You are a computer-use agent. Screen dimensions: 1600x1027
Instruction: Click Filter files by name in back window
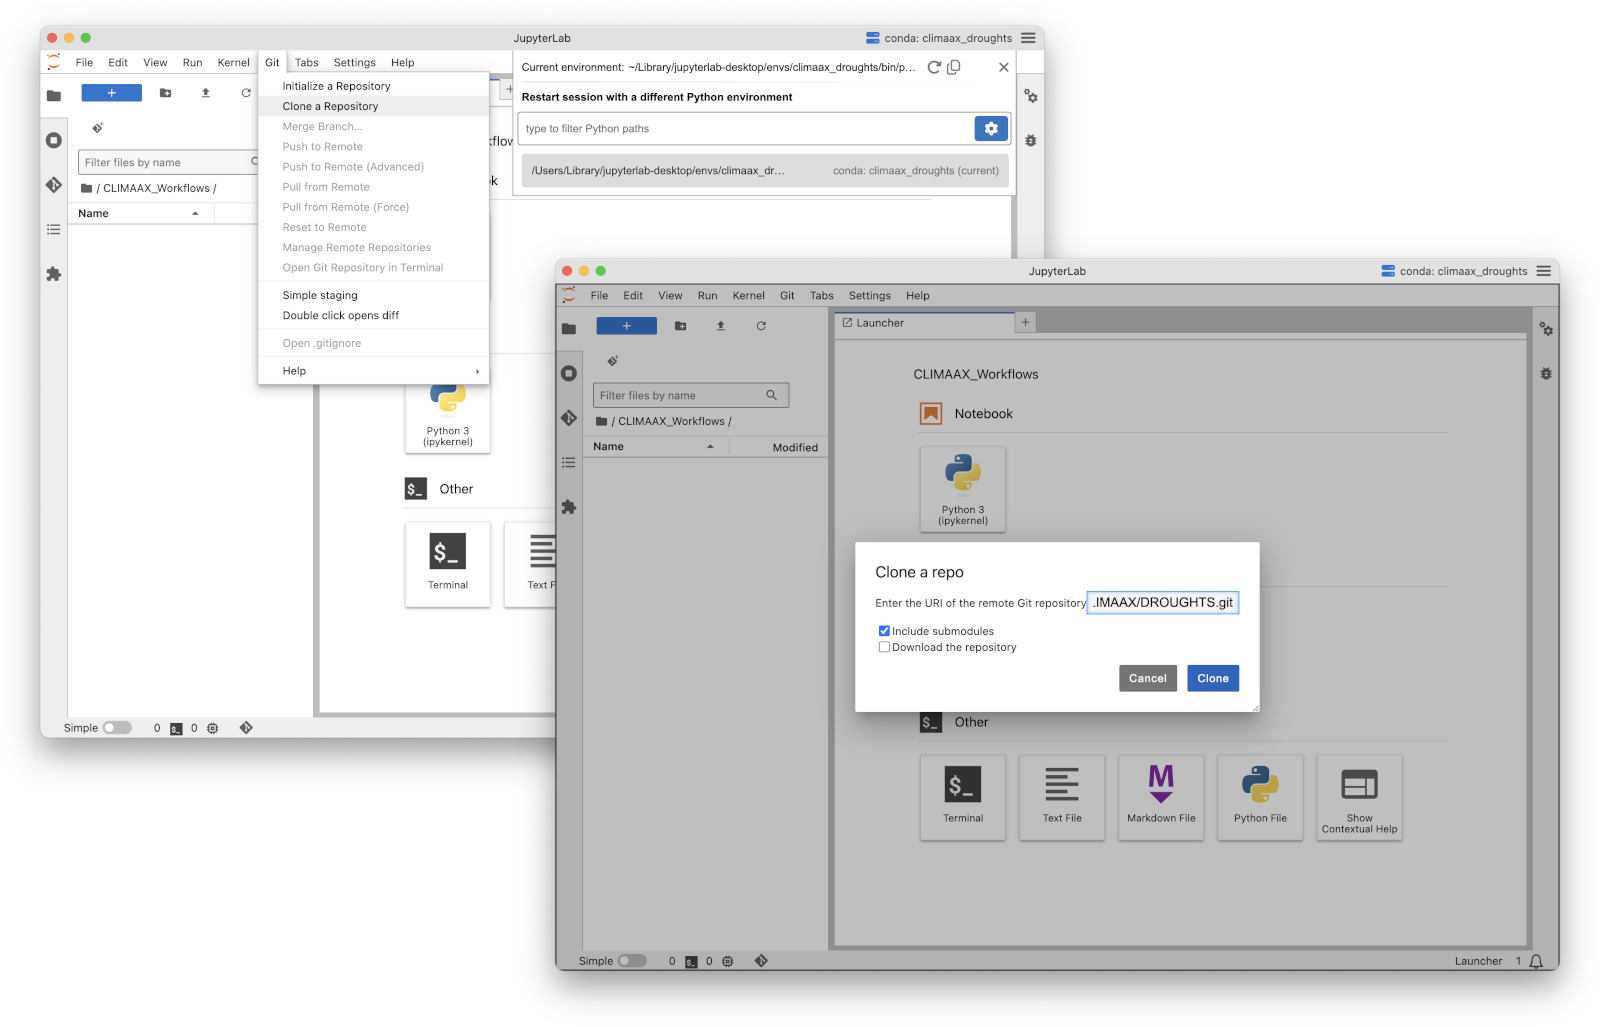(x=168, y=162)
